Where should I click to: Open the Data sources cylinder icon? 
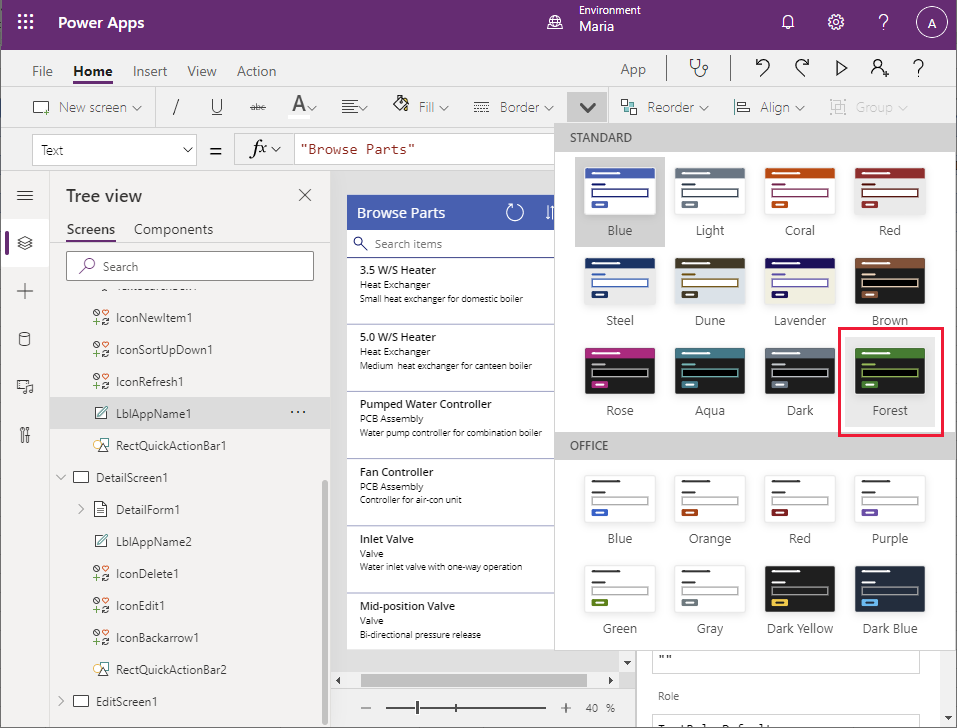click(25, 339)
